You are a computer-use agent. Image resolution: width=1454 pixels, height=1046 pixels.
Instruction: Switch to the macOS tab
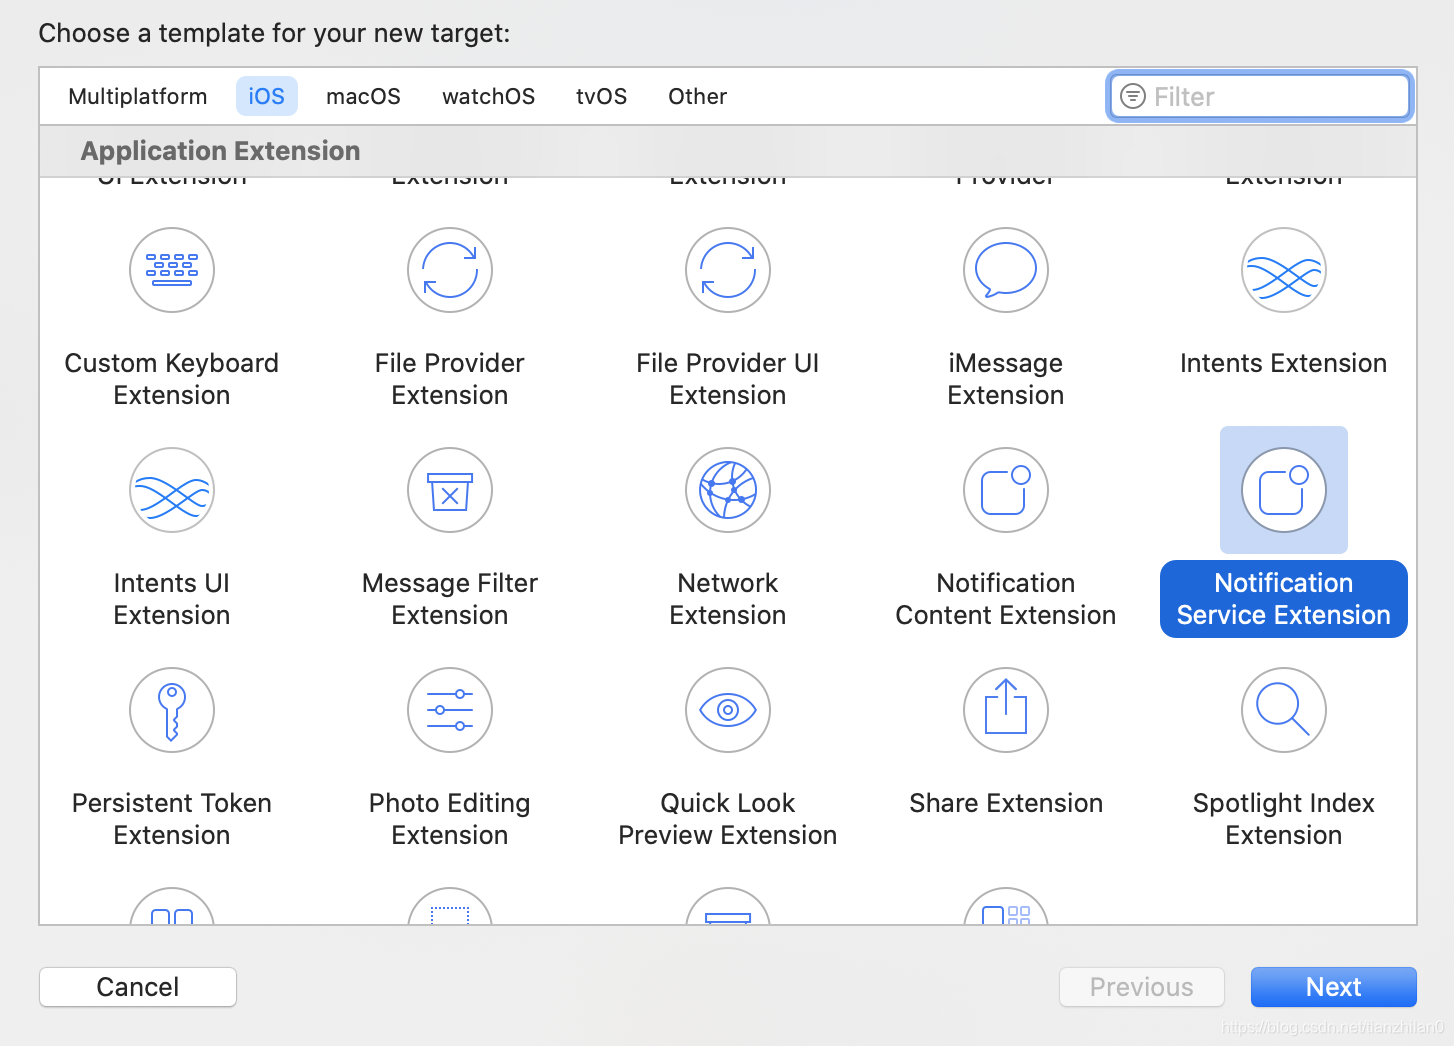pos(363,96)
